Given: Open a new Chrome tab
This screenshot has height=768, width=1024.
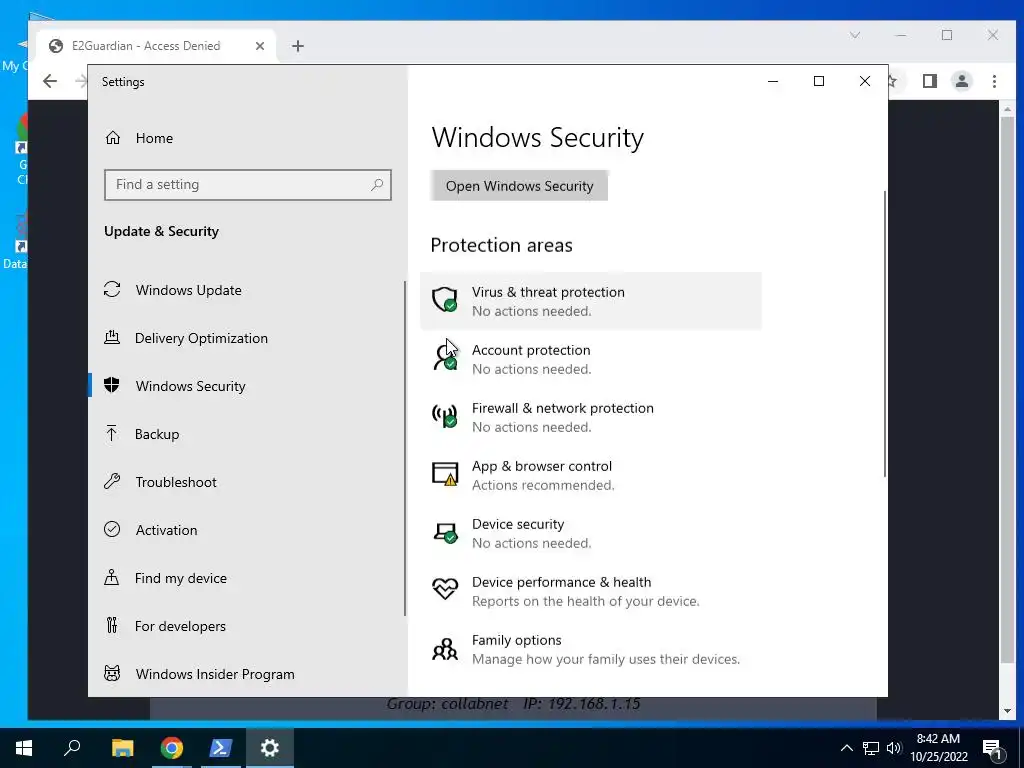Looking at the screenshot, I should tap(298, 46).
